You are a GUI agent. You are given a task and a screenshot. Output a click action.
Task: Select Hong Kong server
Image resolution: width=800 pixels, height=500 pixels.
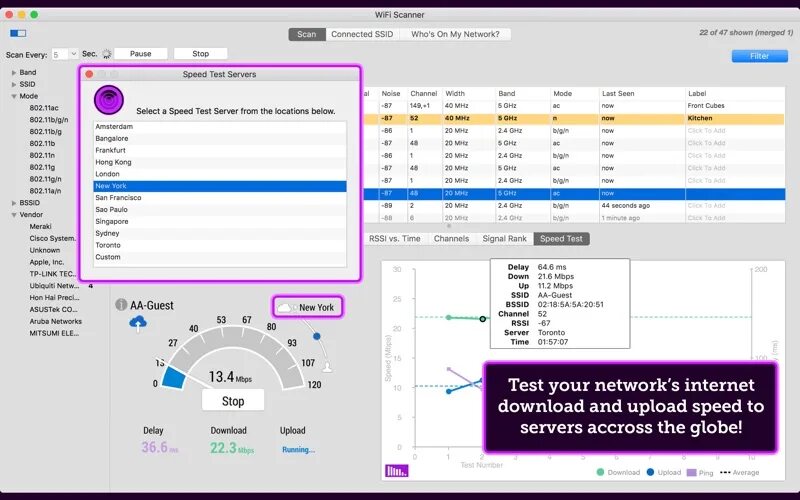(220, 162)
